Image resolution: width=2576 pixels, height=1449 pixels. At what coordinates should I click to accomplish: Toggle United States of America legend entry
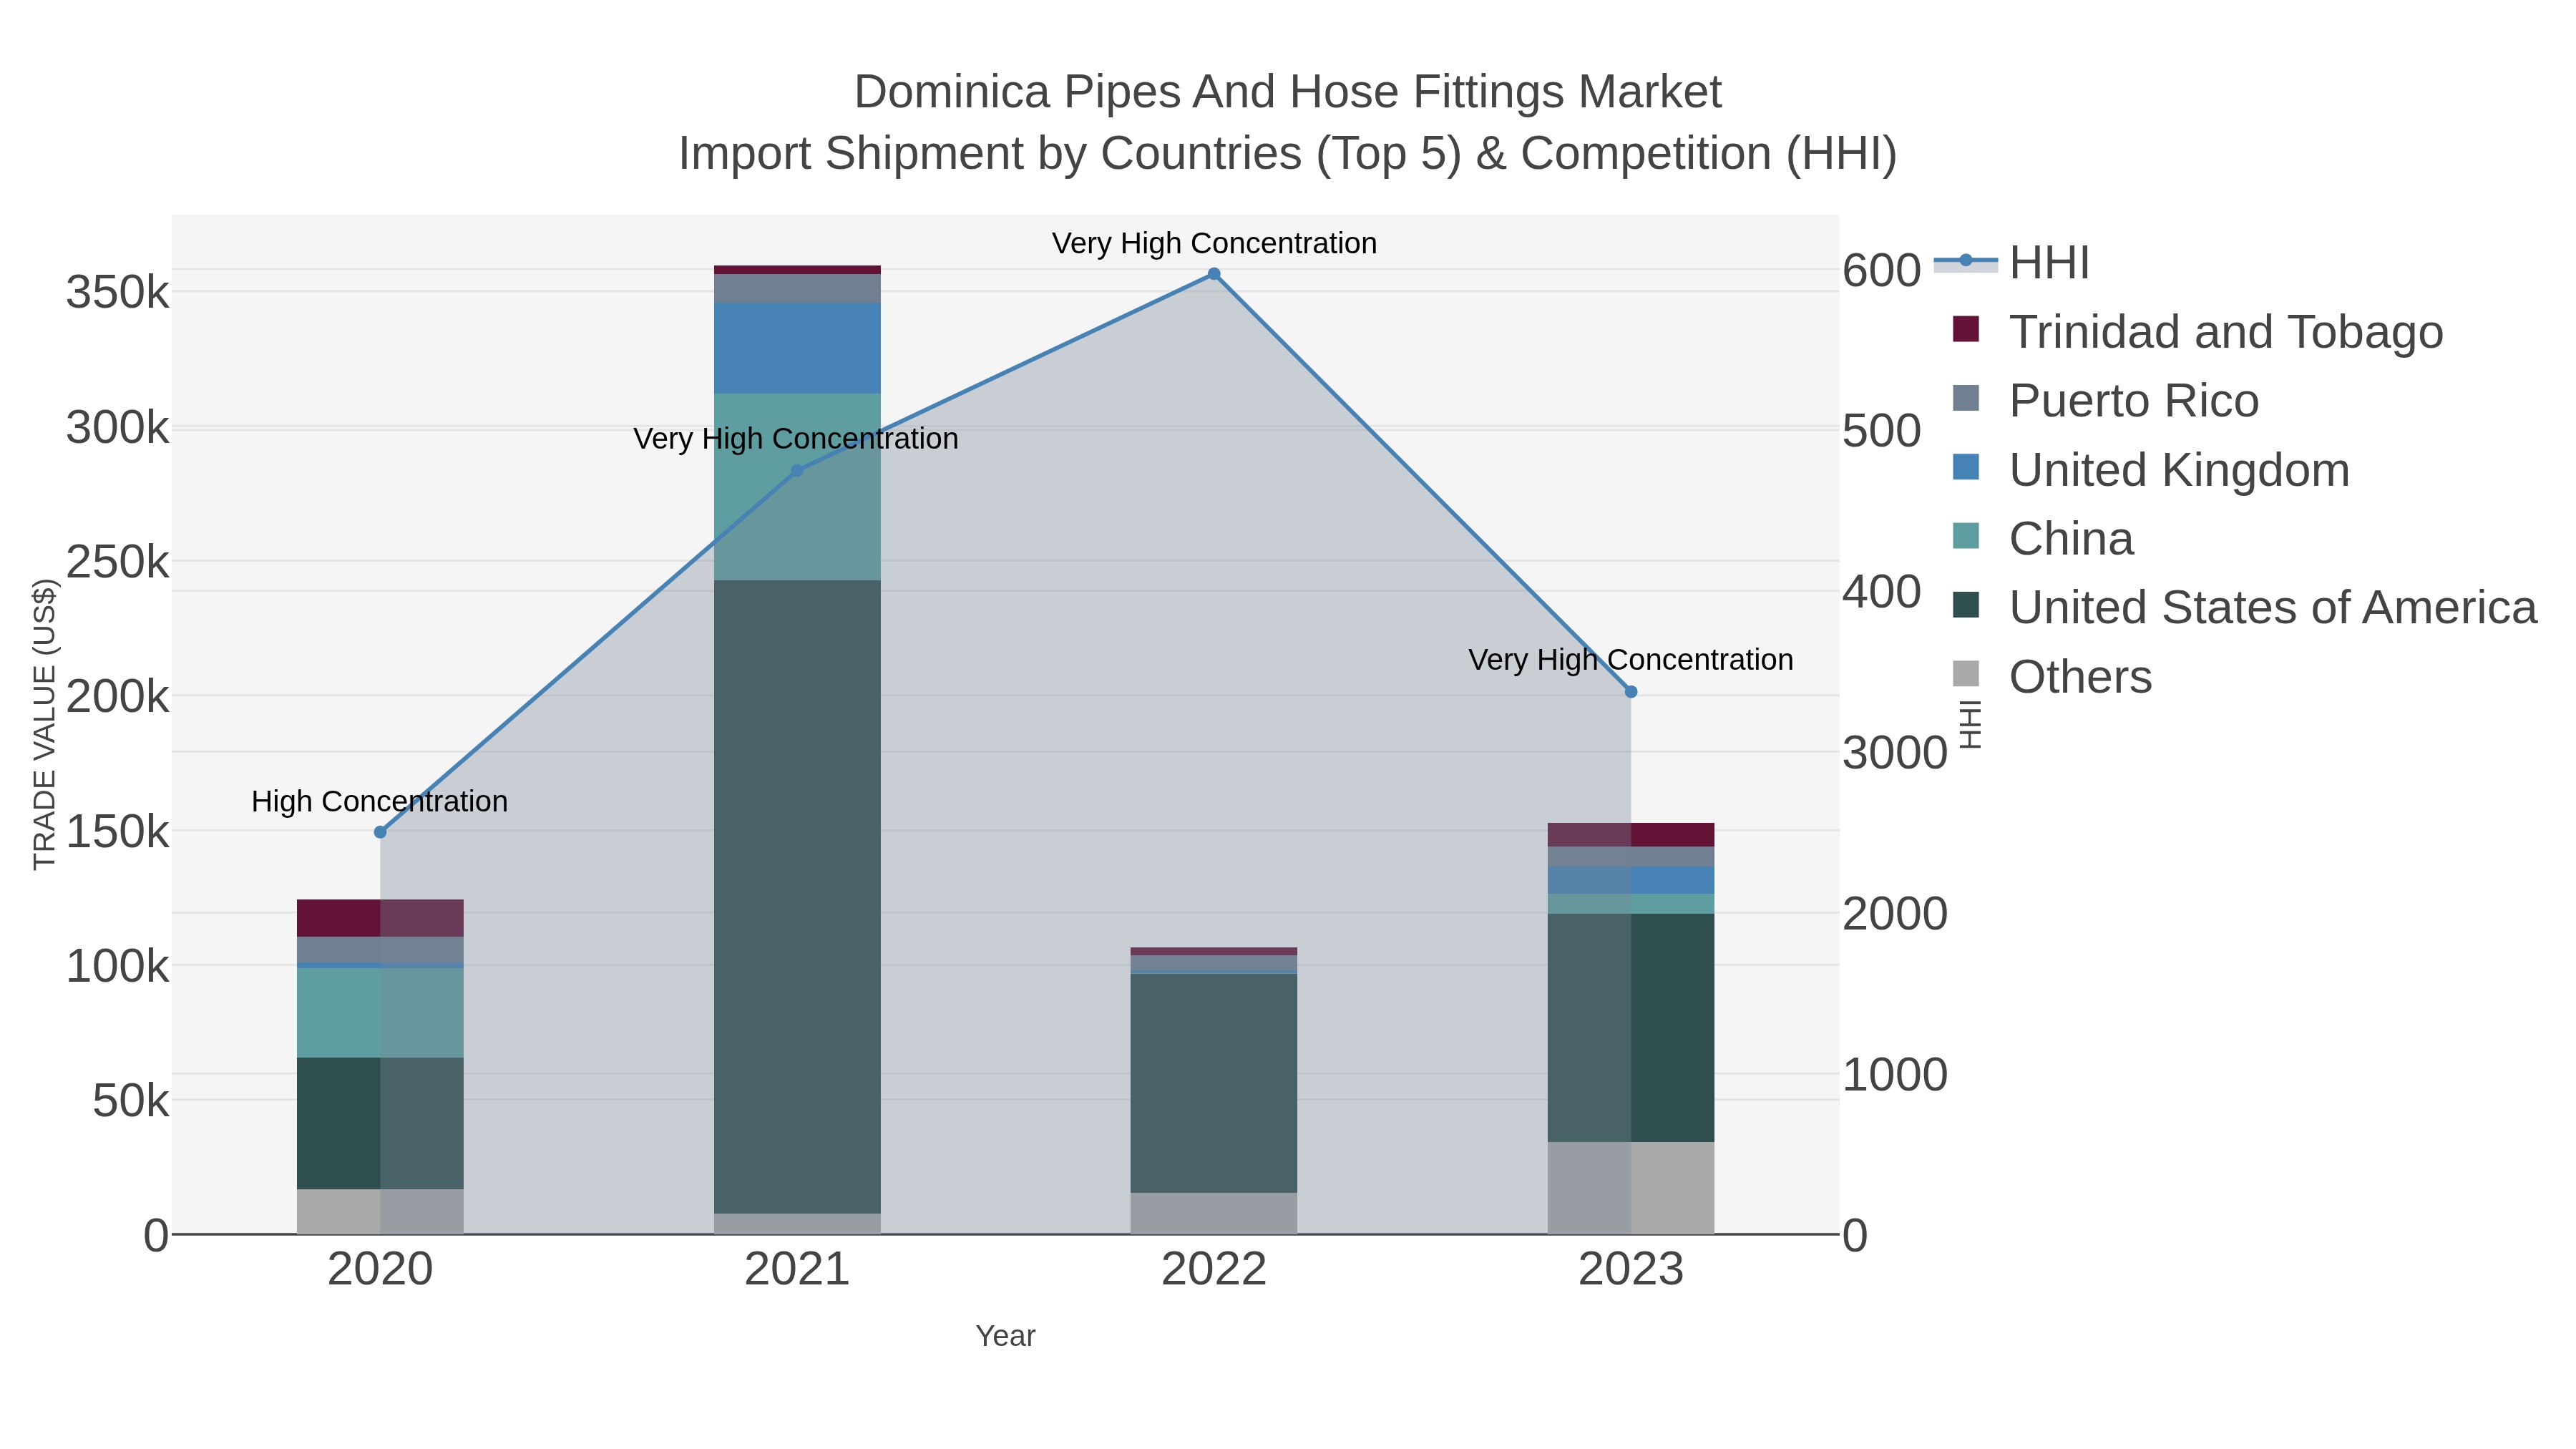(2244, 608)
